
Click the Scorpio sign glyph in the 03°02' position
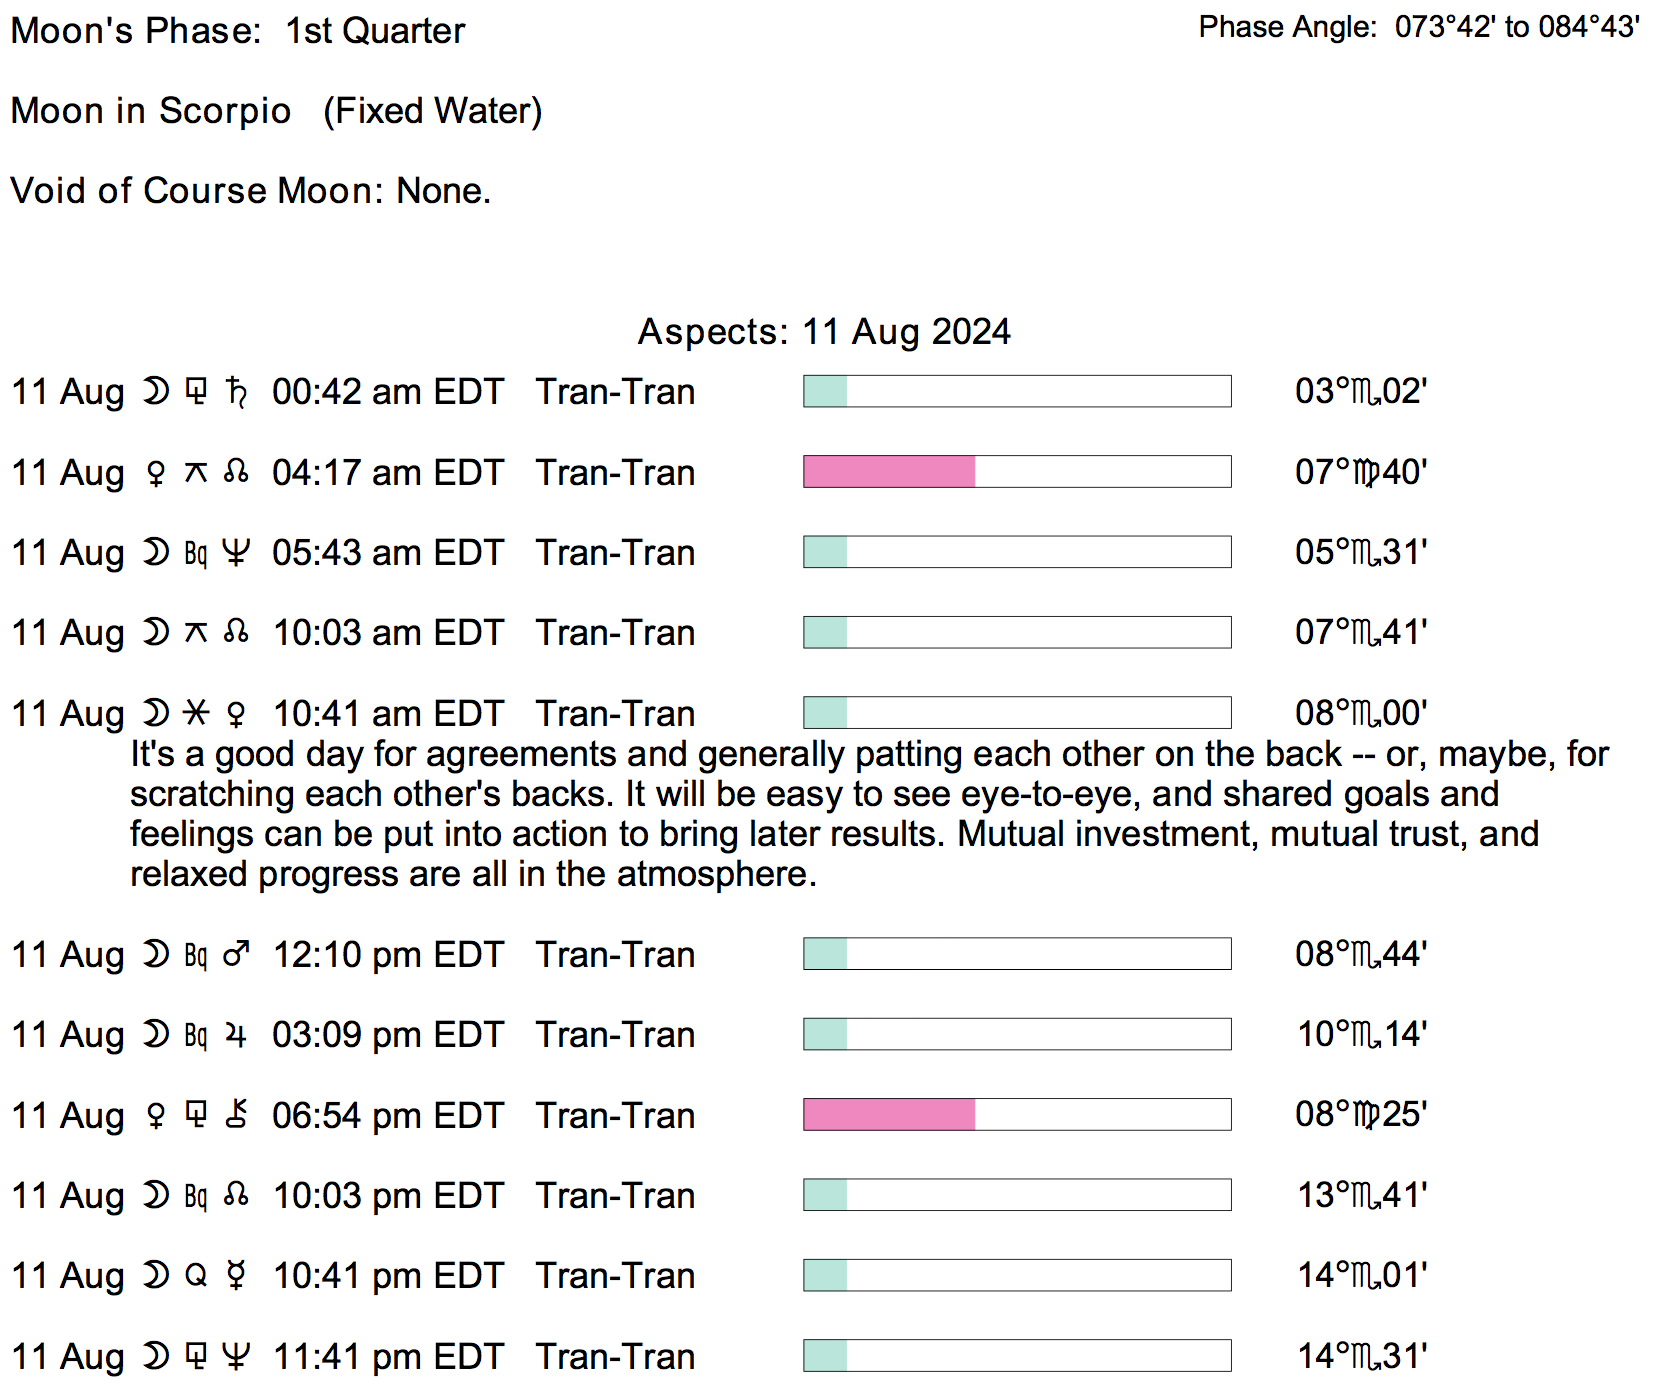1366,392
